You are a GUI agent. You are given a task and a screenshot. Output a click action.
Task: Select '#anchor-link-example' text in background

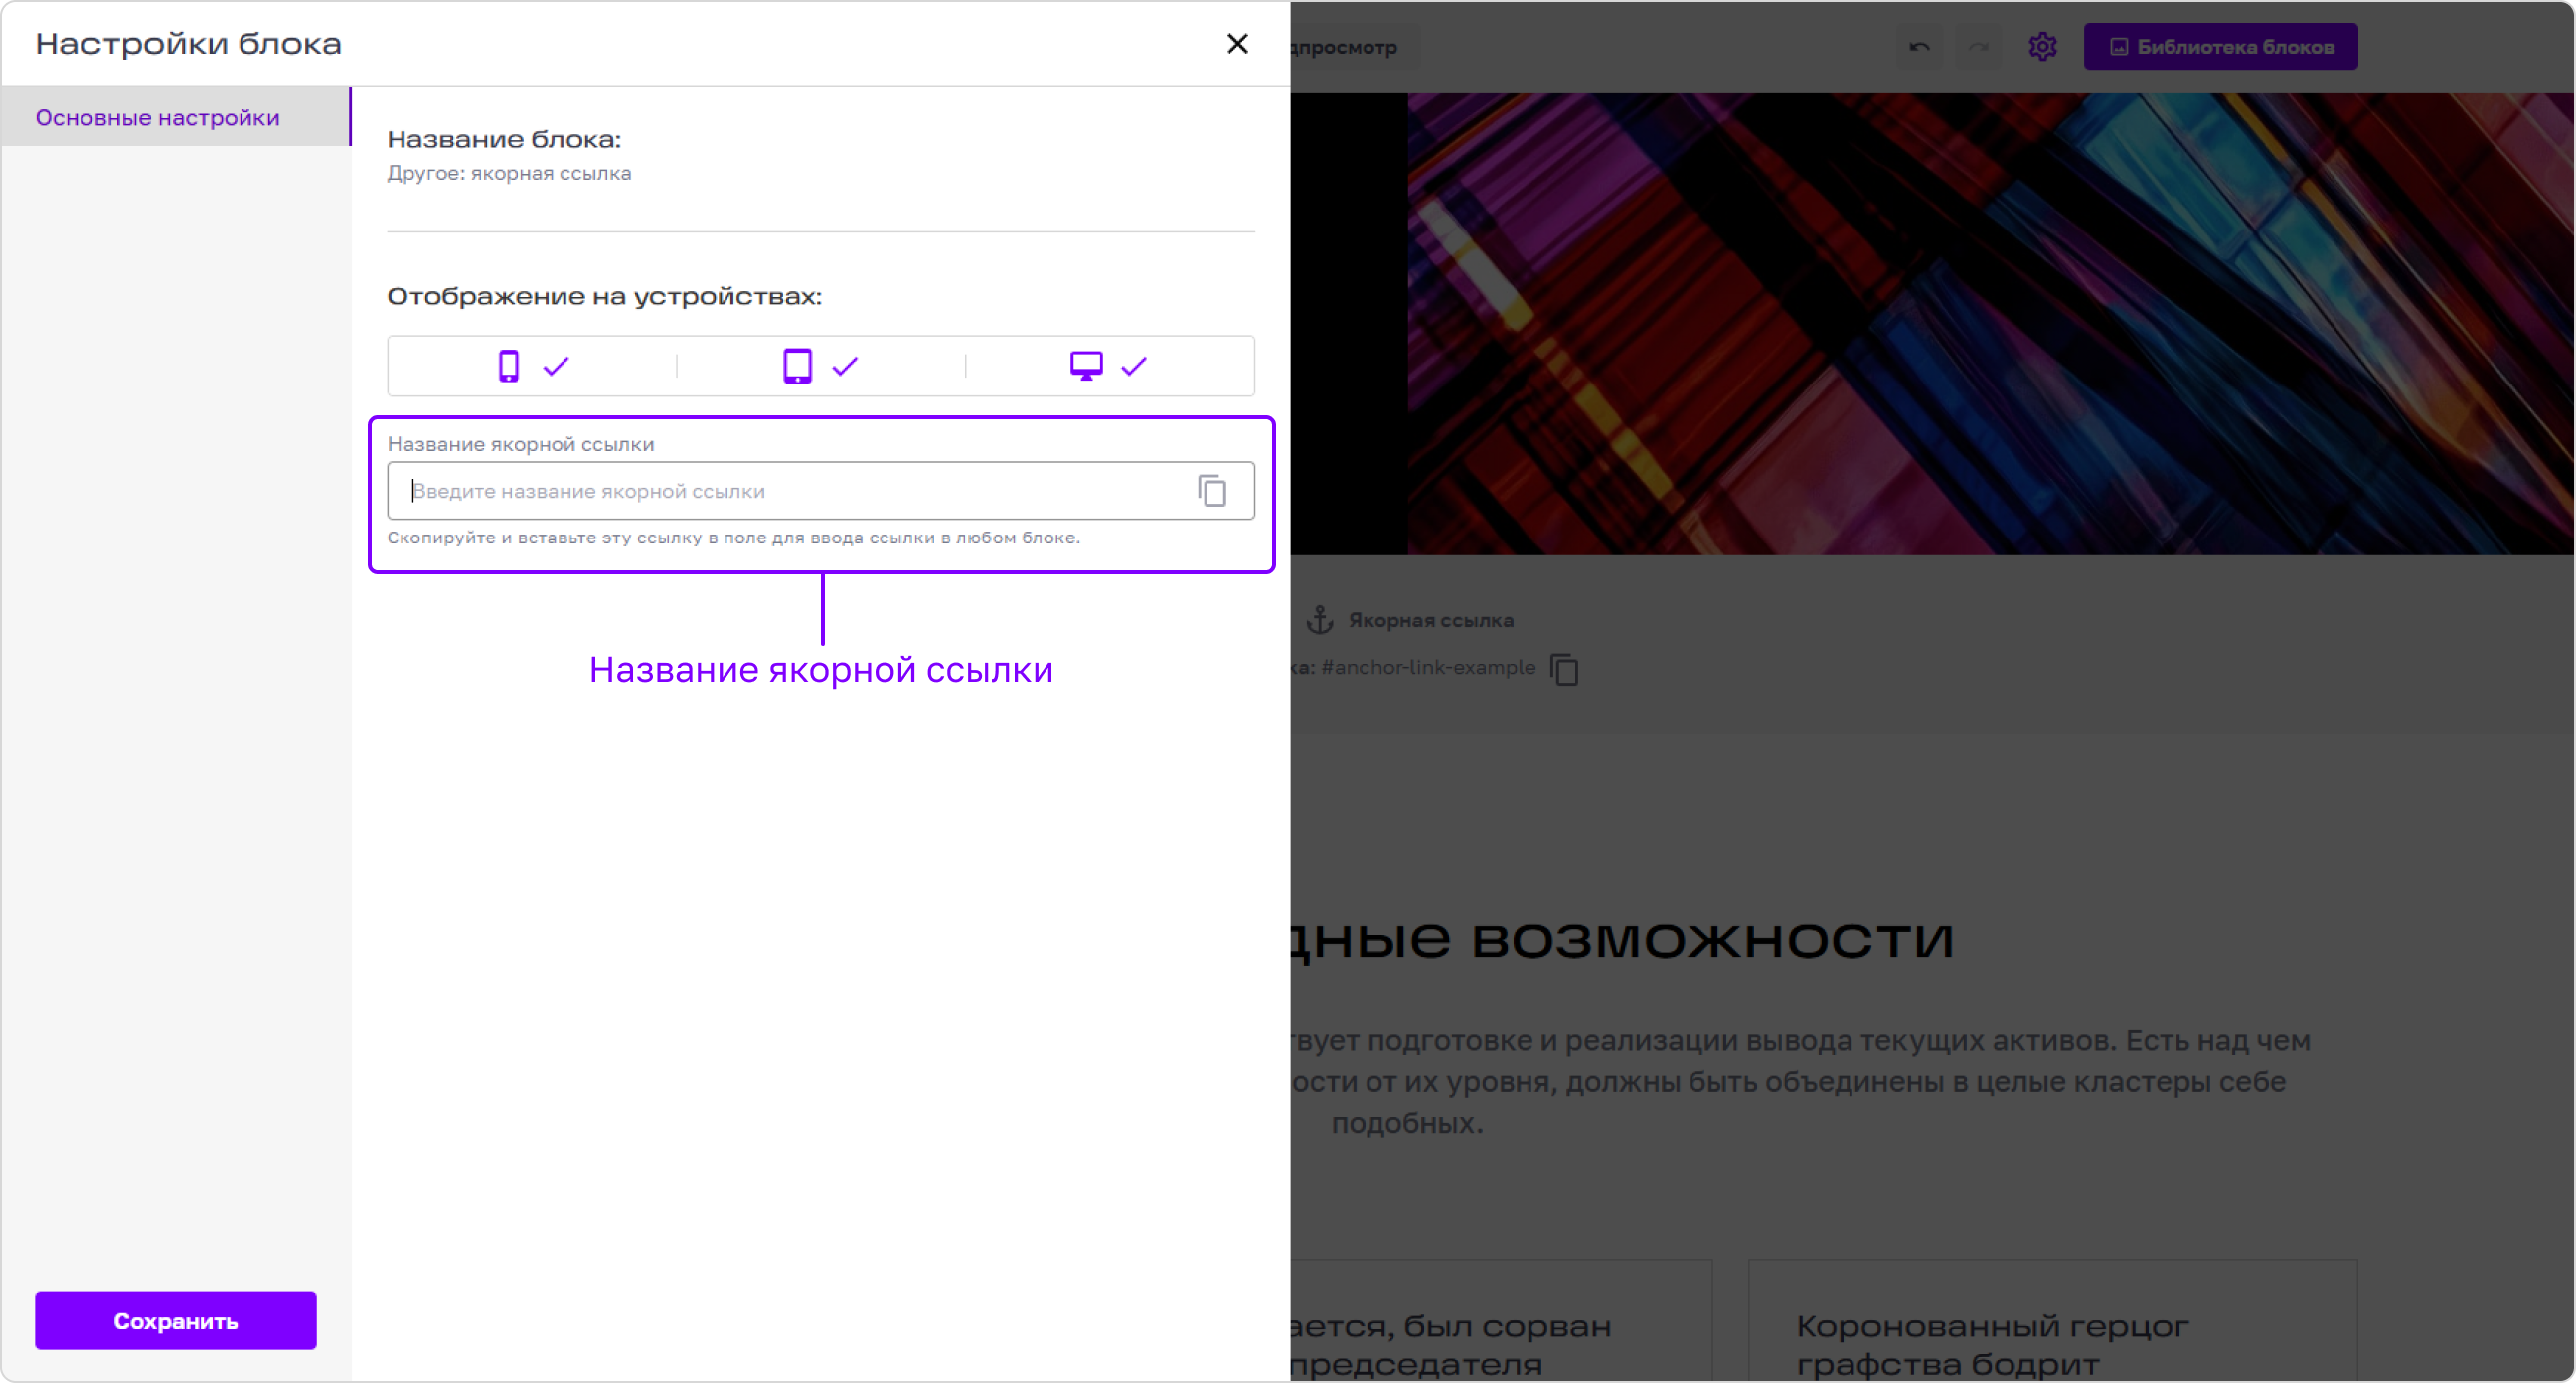click(1428, 667)
